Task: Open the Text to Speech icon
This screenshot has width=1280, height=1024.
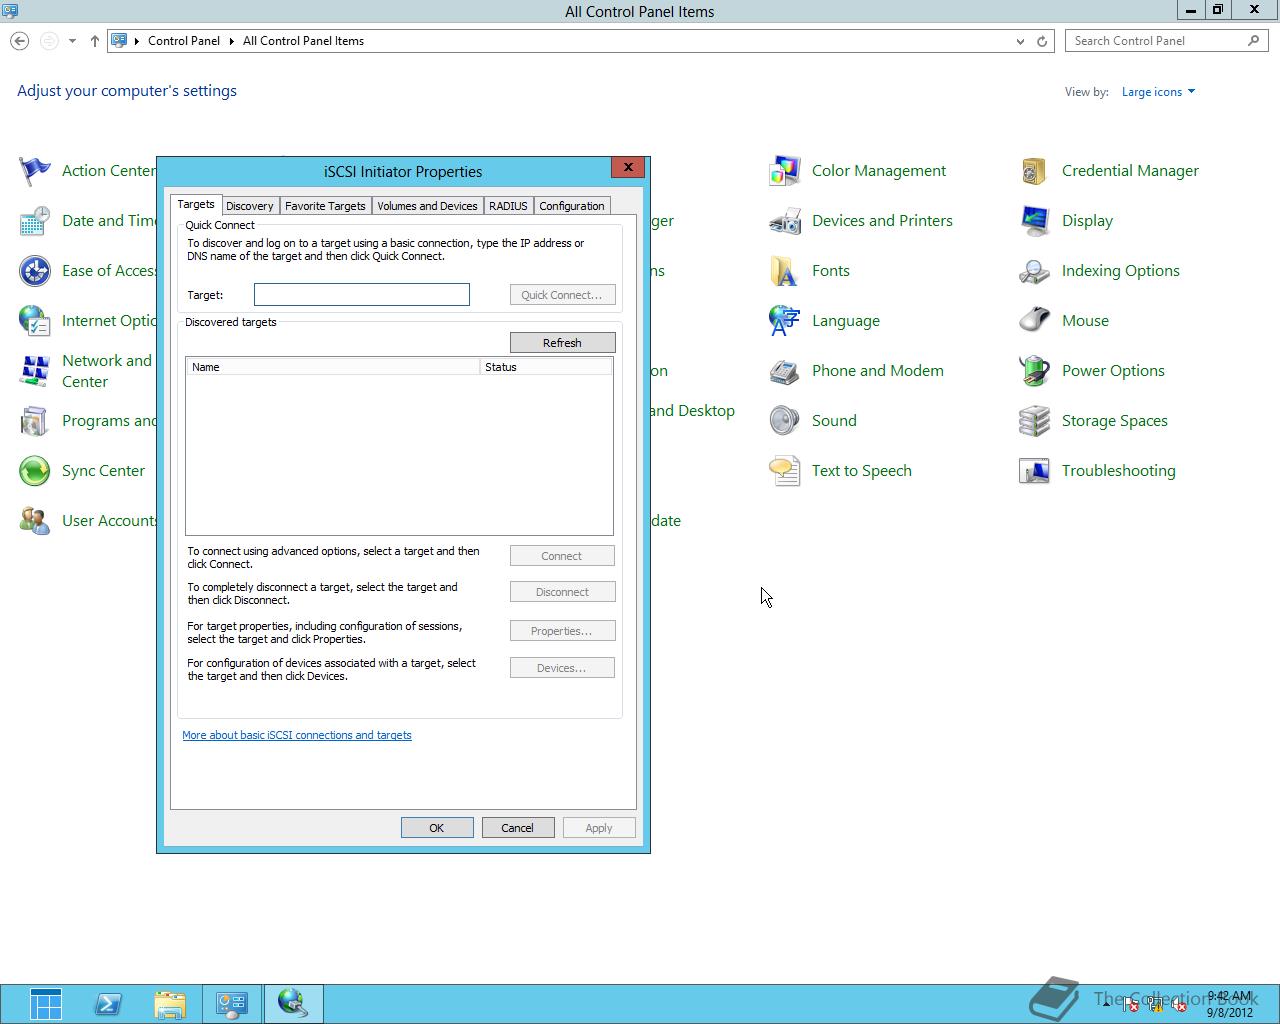Action: (x=785, y=471)
